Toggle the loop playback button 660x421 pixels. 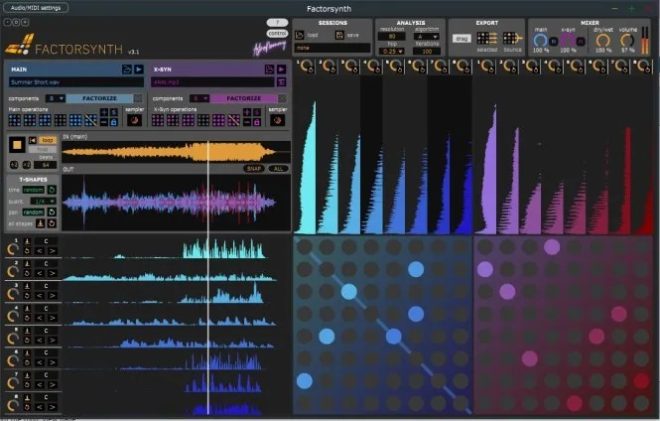48,140
